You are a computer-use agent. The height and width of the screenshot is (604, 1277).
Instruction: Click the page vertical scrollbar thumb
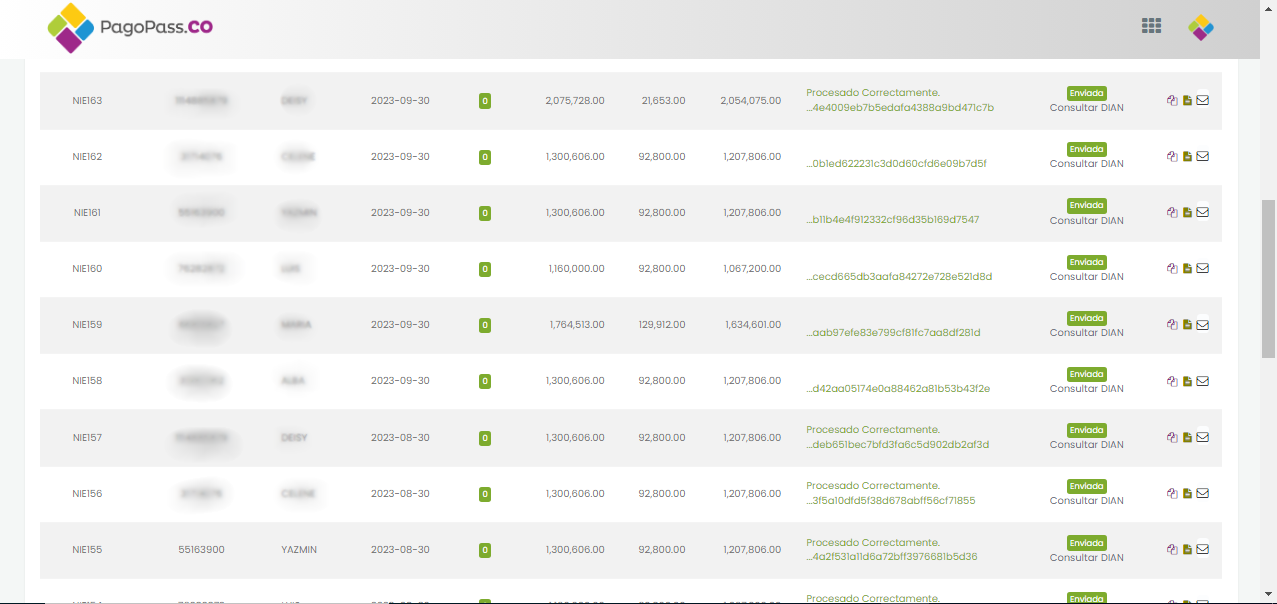(1268, 278)
